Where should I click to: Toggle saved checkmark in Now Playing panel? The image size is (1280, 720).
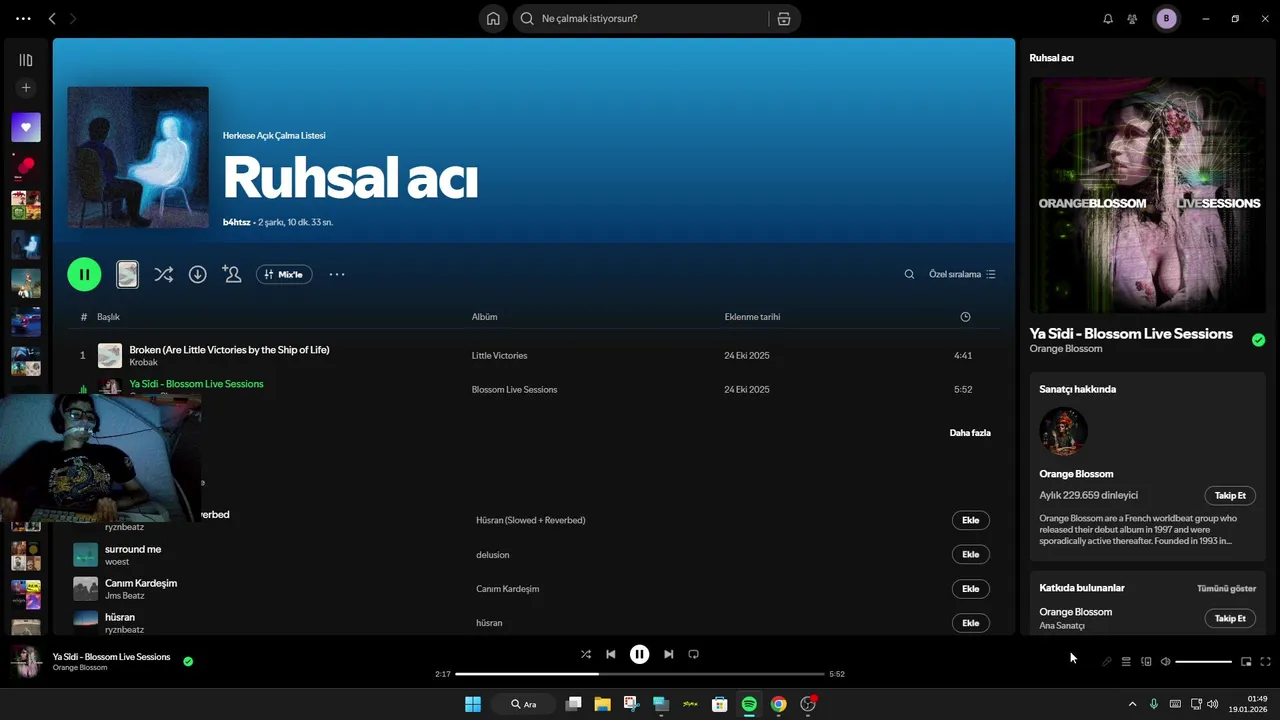pyautogui.click(x=1258, y=340)
